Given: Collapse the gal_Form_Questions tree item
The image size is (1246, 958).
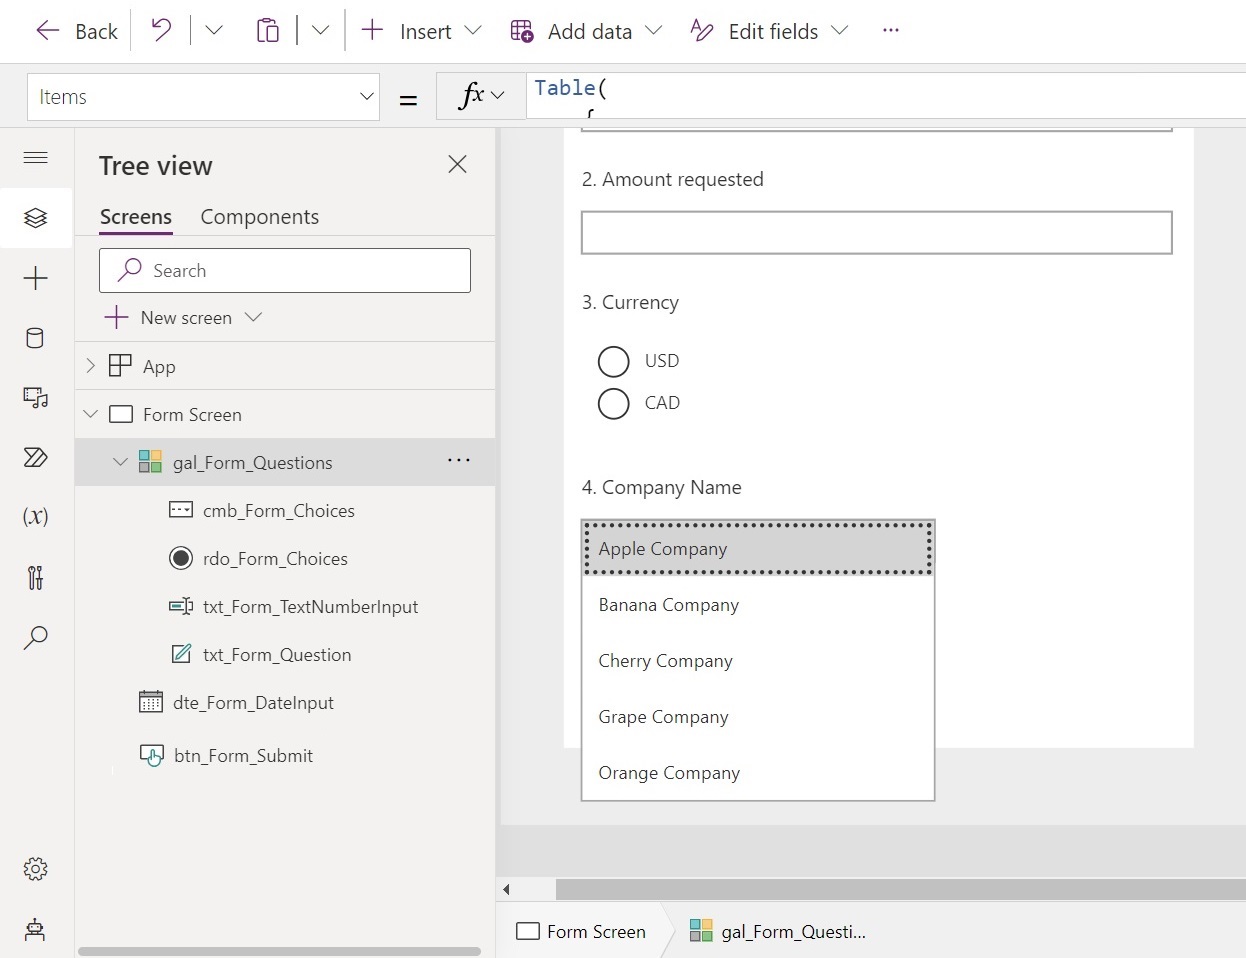Looking at the screenshot, I should tap(121, 462).
